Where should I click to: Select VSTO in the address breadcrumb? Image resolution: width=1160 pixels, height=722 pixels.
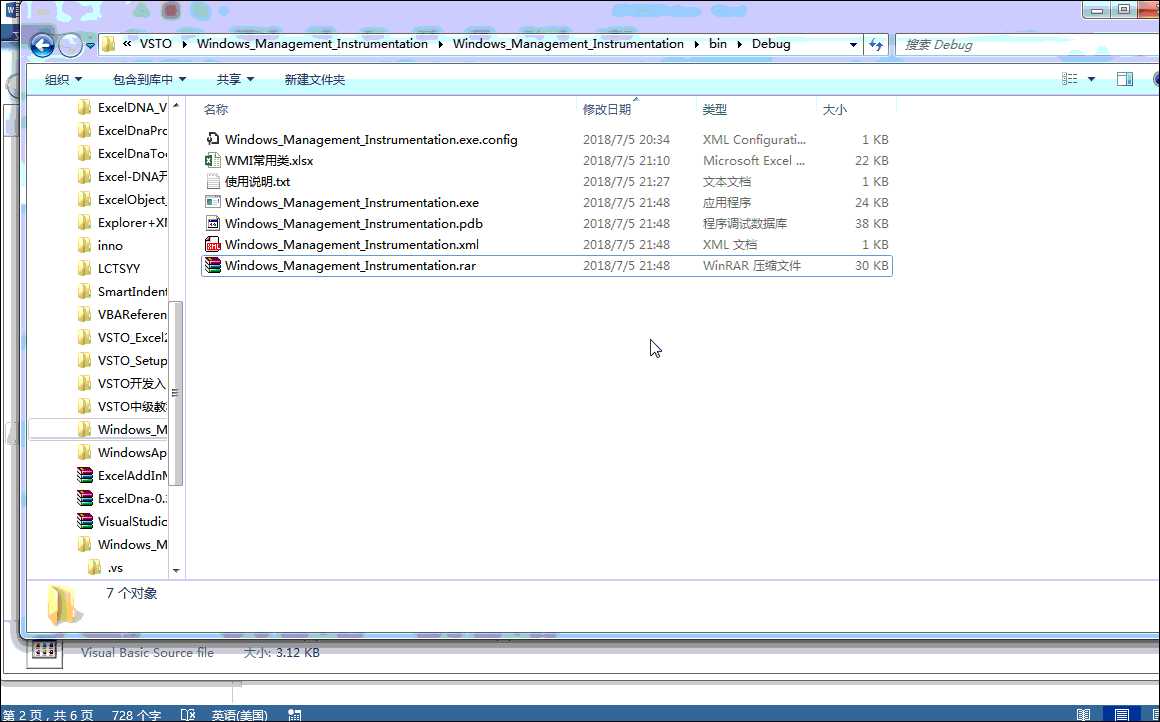point(155,44)
